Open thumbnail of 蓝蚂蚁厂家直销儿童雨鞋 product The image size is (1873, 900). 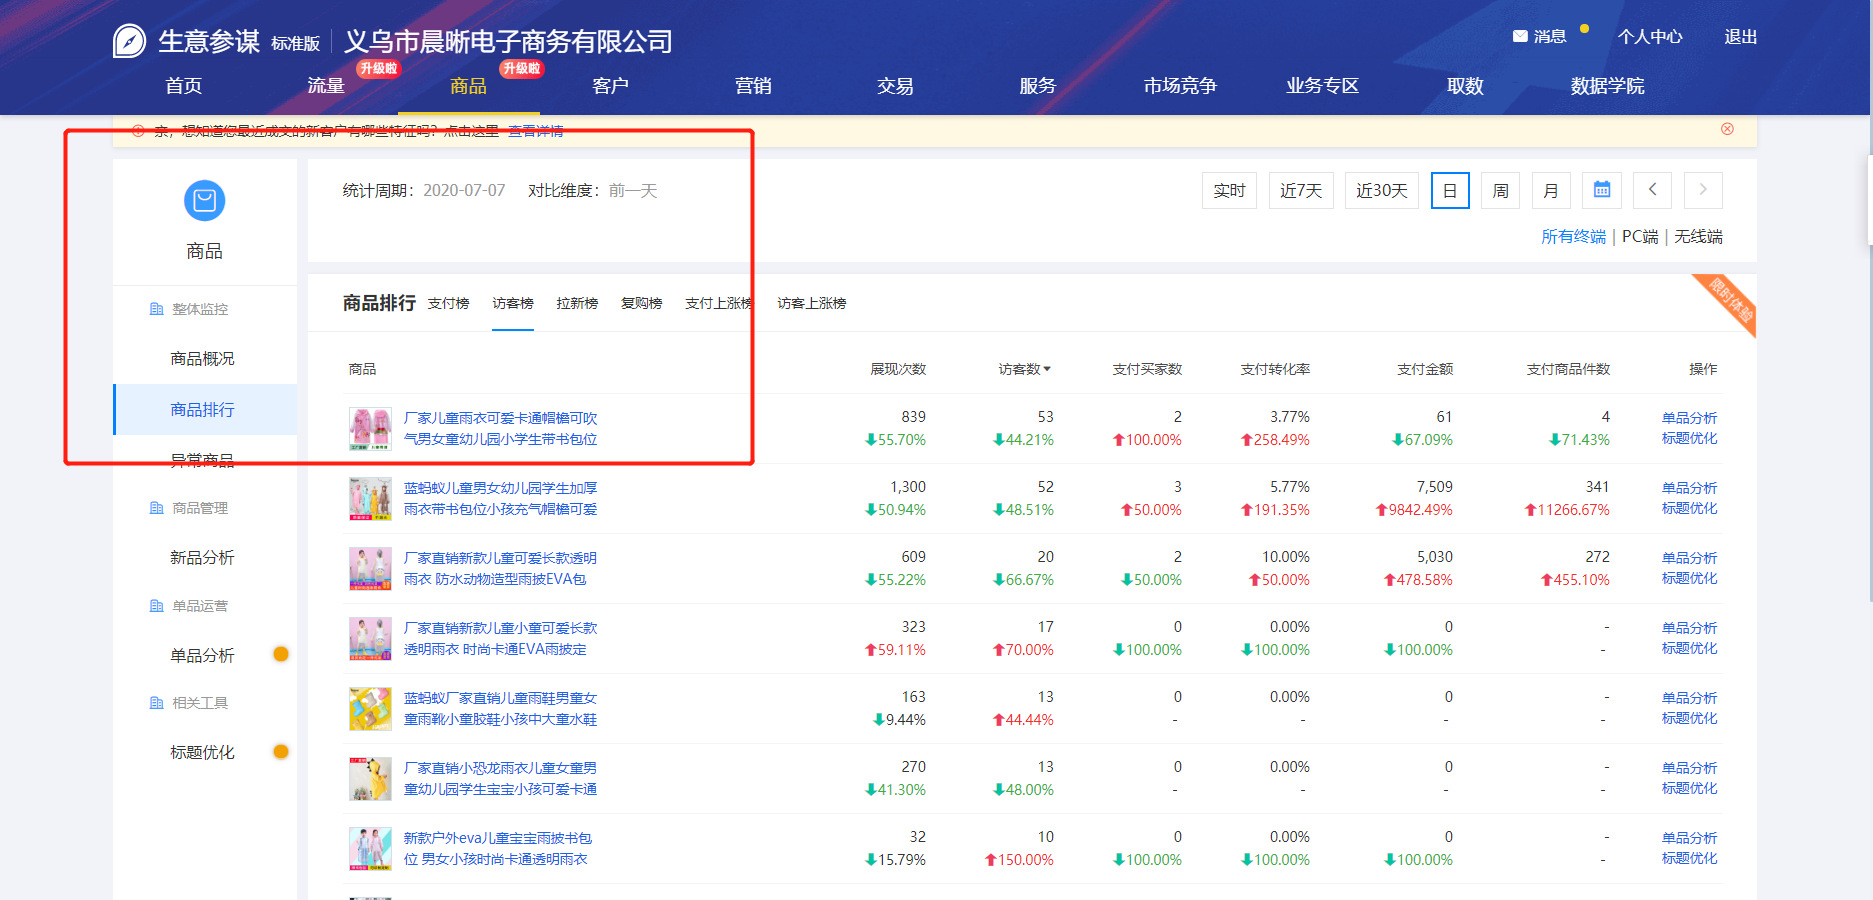pos(370,708)
